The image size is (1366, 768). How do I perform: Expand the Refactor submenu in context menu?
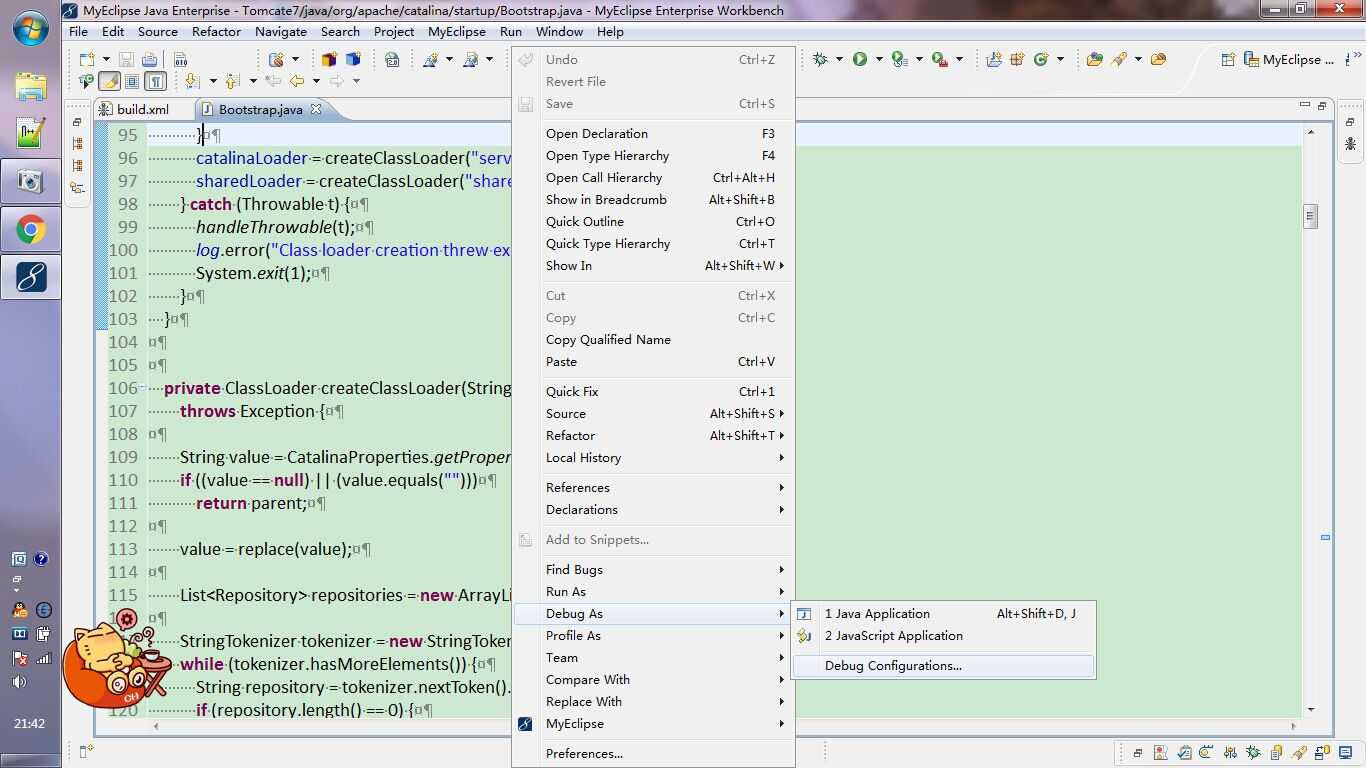click(654, 436)
